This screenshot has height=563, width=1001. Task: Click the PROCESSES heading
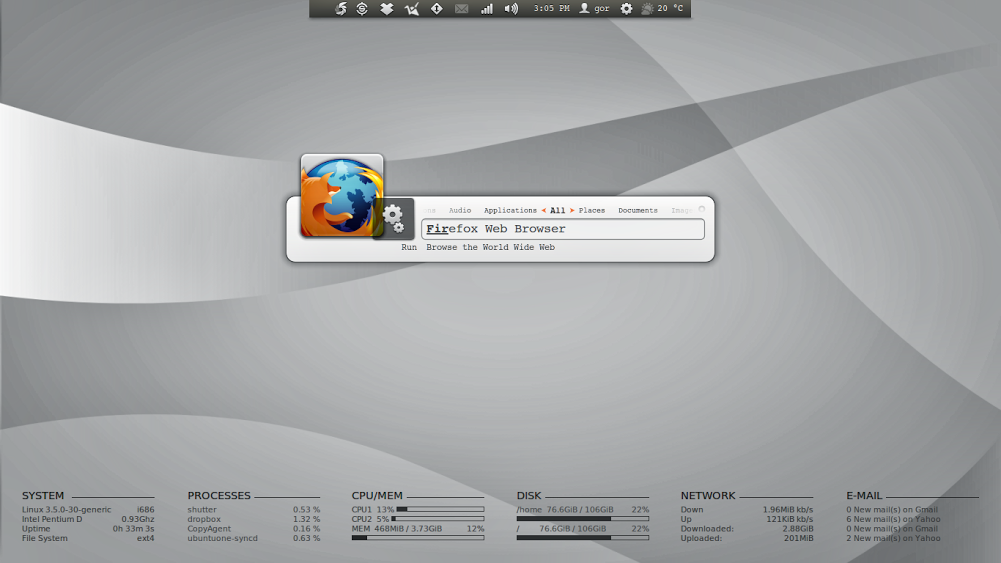pos(219,495)
